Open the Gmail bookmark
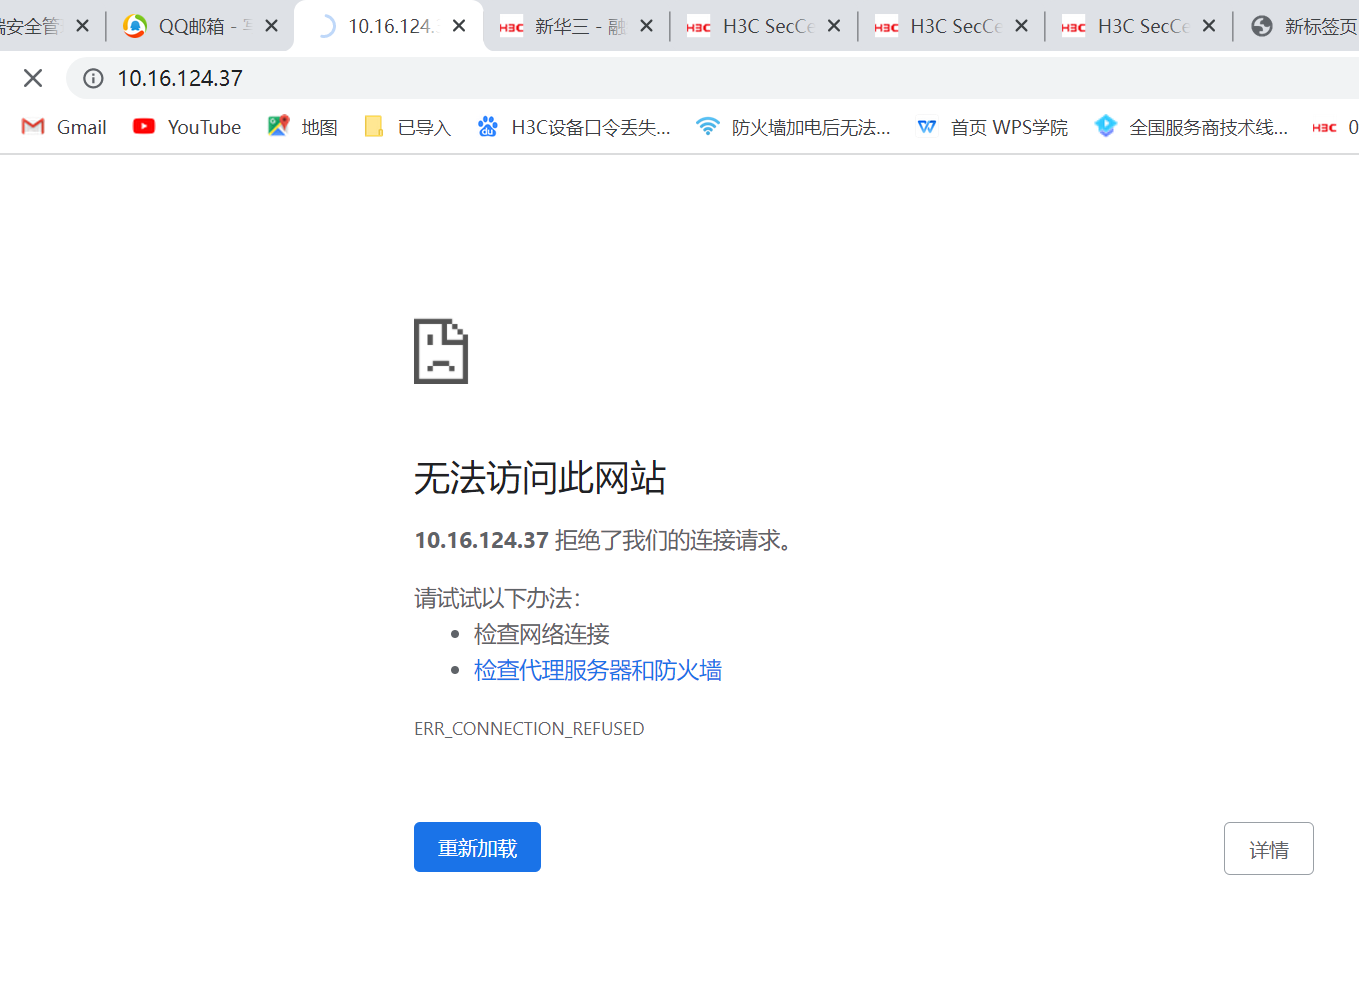The height and width of the screenshot is (992, 1359). coord(64,127)
